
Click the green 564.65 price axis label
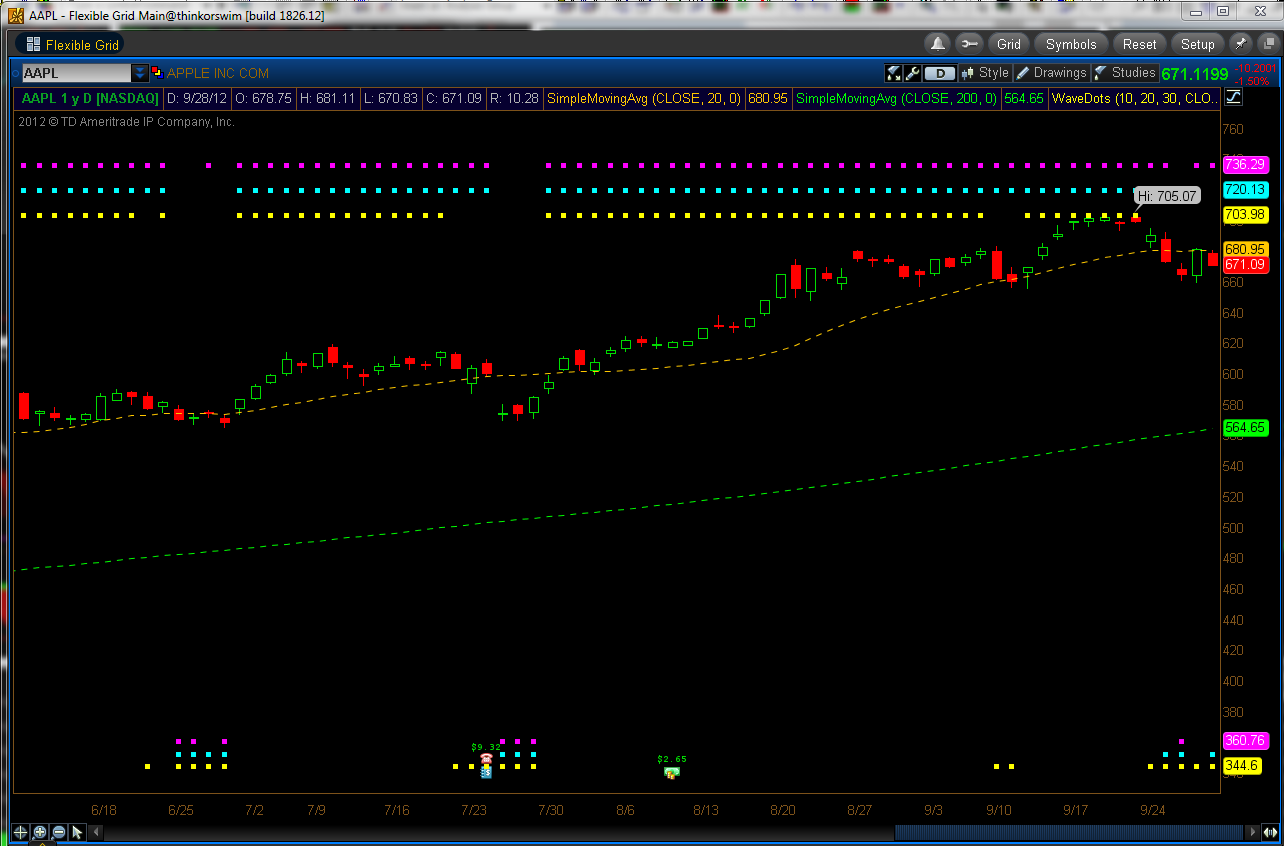[1245, 427]
